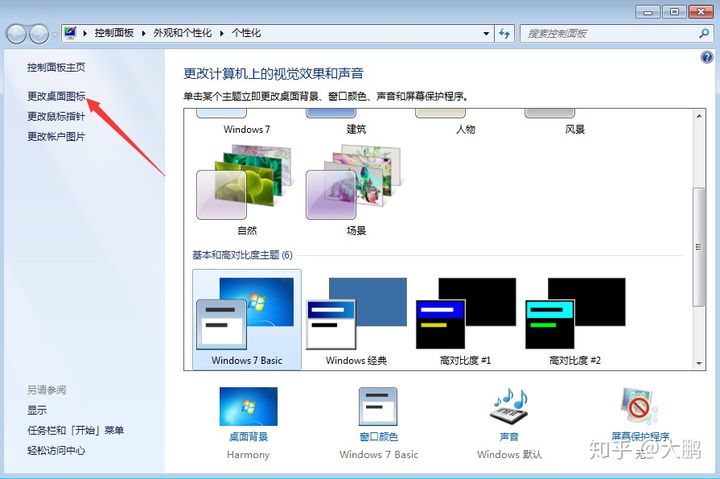The height and width of the screenshot is (479, 720).
Task: Open 显示 link under 另请参阅
Action: 37,410
